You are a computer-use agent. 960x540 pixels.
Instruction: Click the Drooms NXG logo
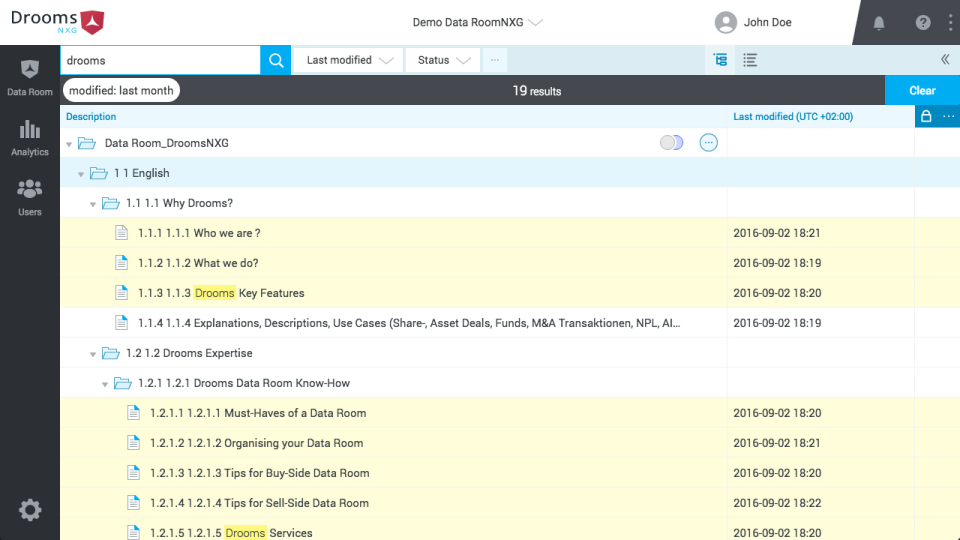58,22
